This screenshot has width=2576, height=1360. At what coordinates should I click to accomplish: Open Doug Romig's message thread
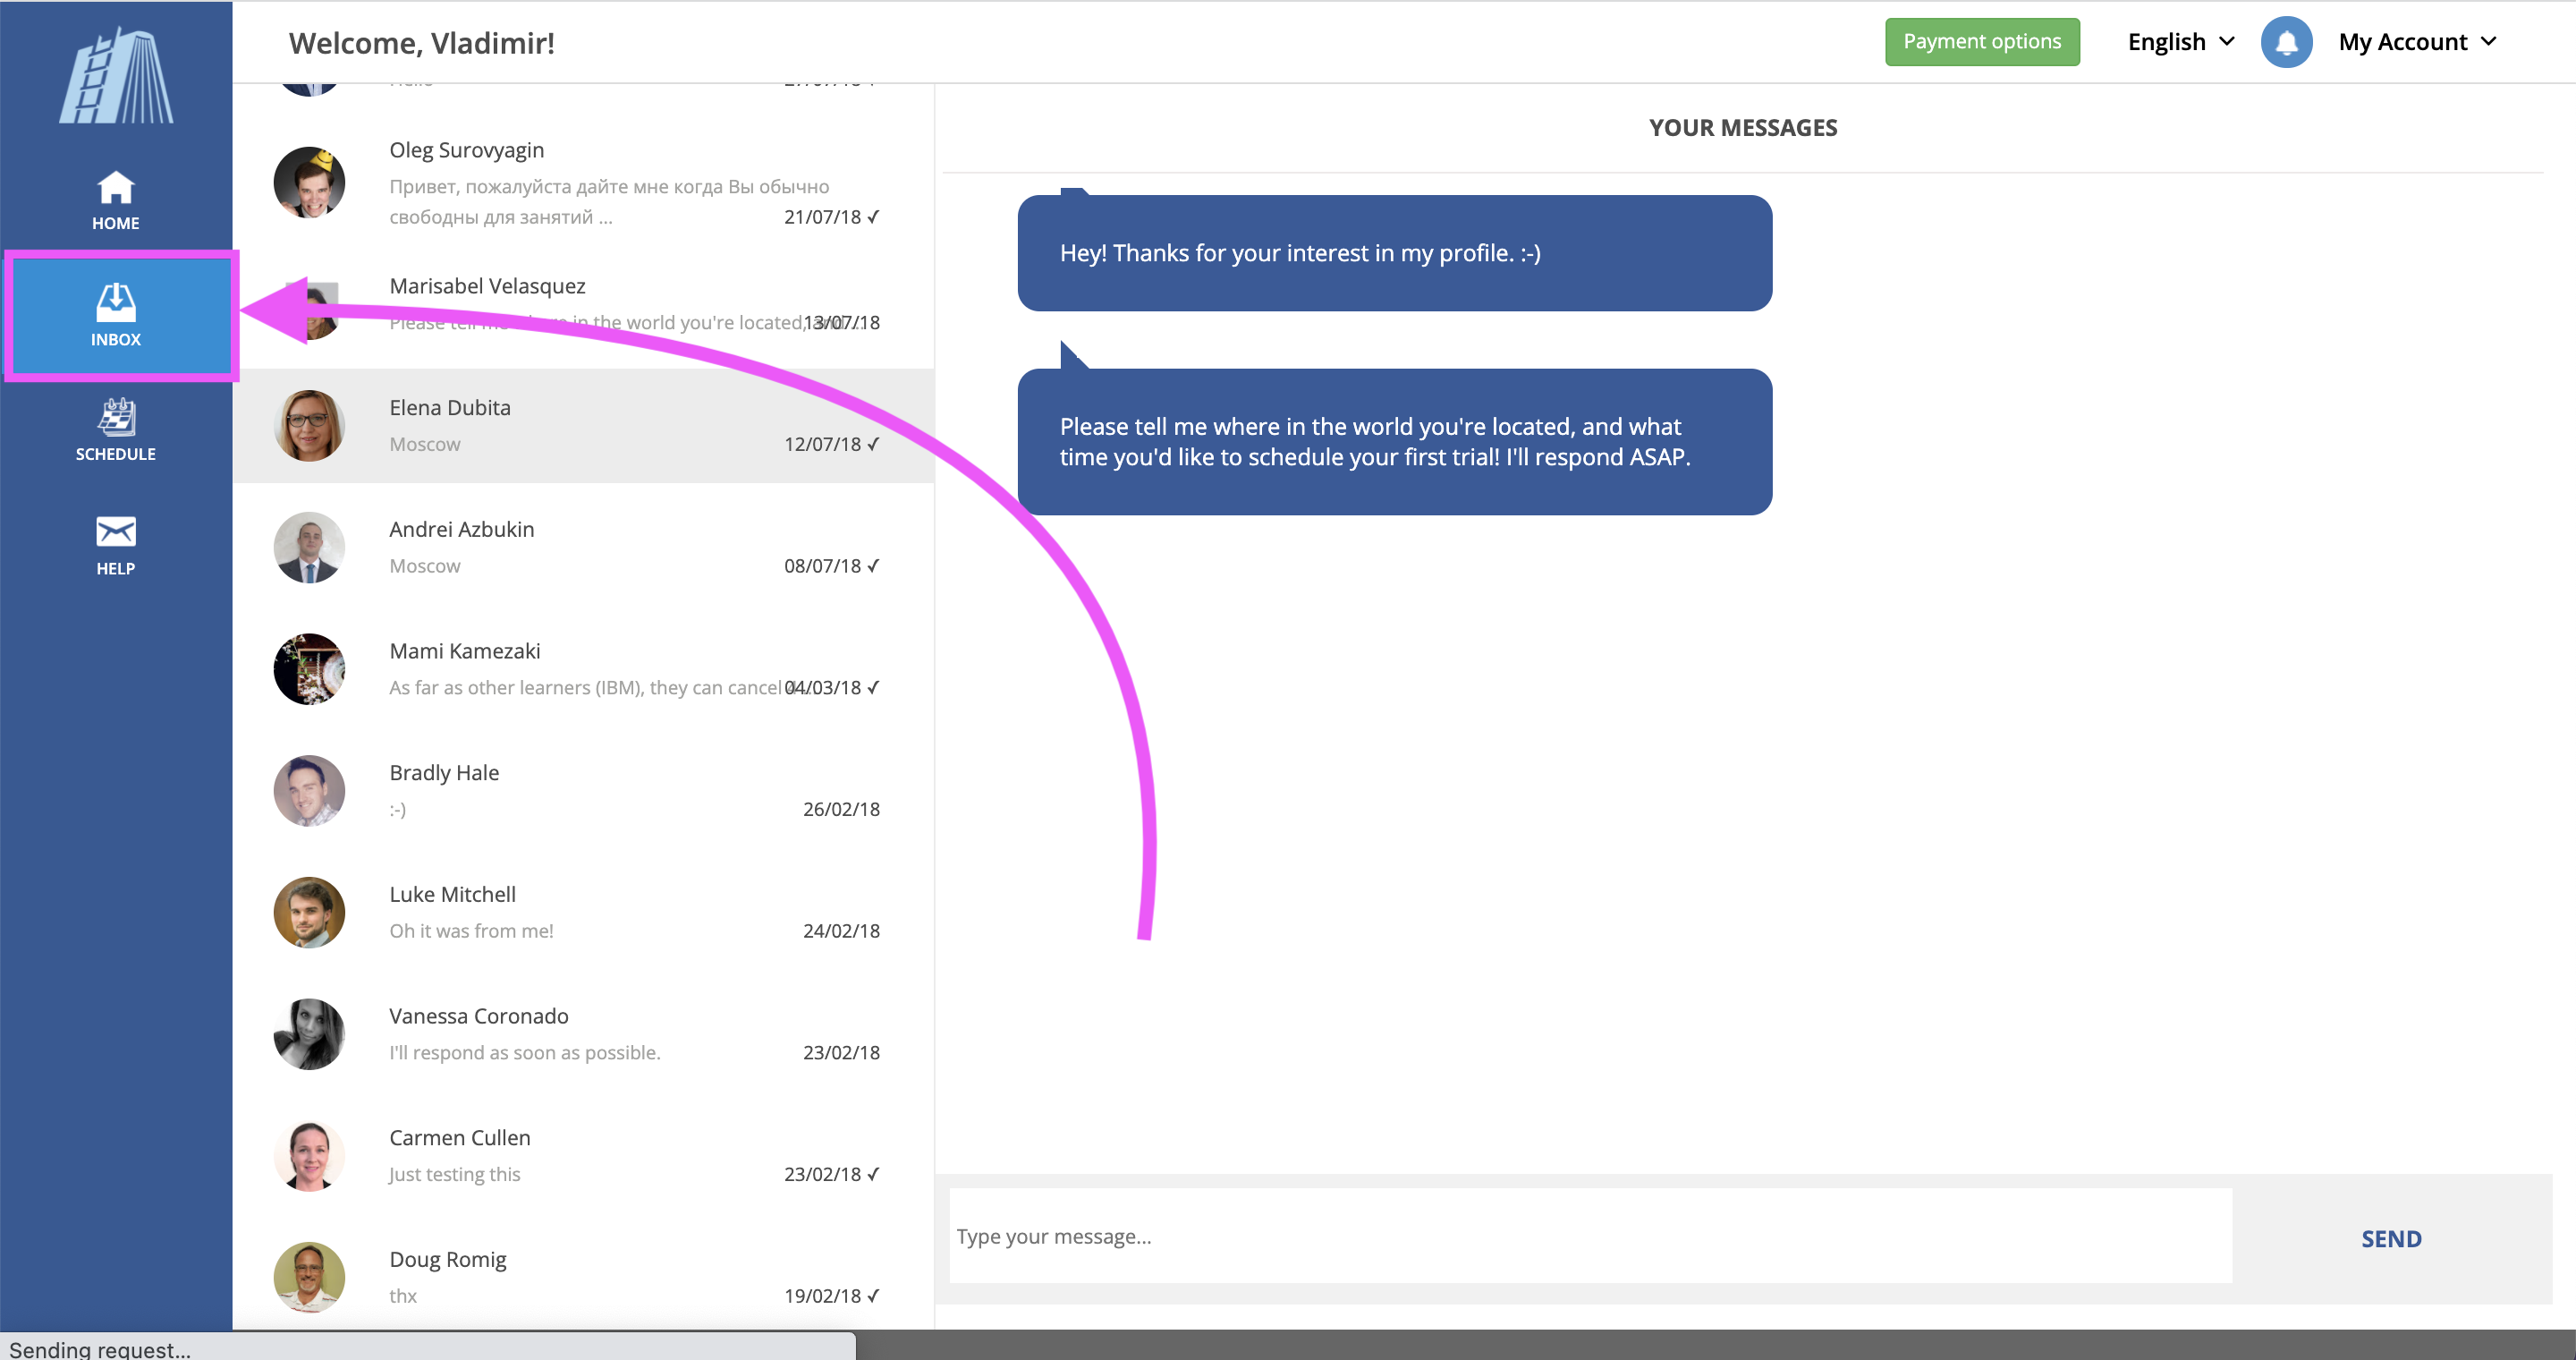583,1276
